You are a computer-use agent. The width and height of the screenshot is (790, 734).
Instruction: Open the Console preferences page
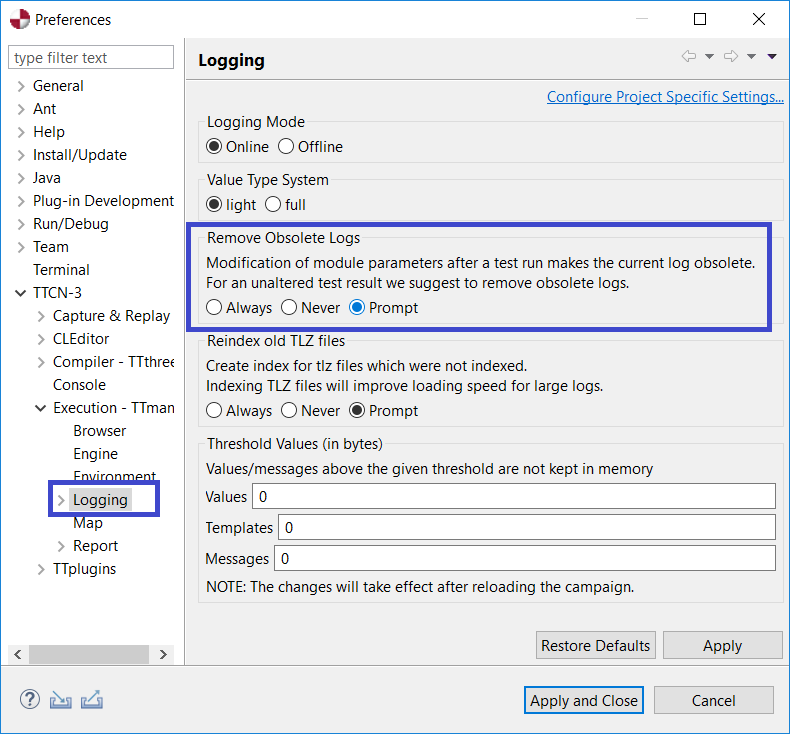click(79, 385)
